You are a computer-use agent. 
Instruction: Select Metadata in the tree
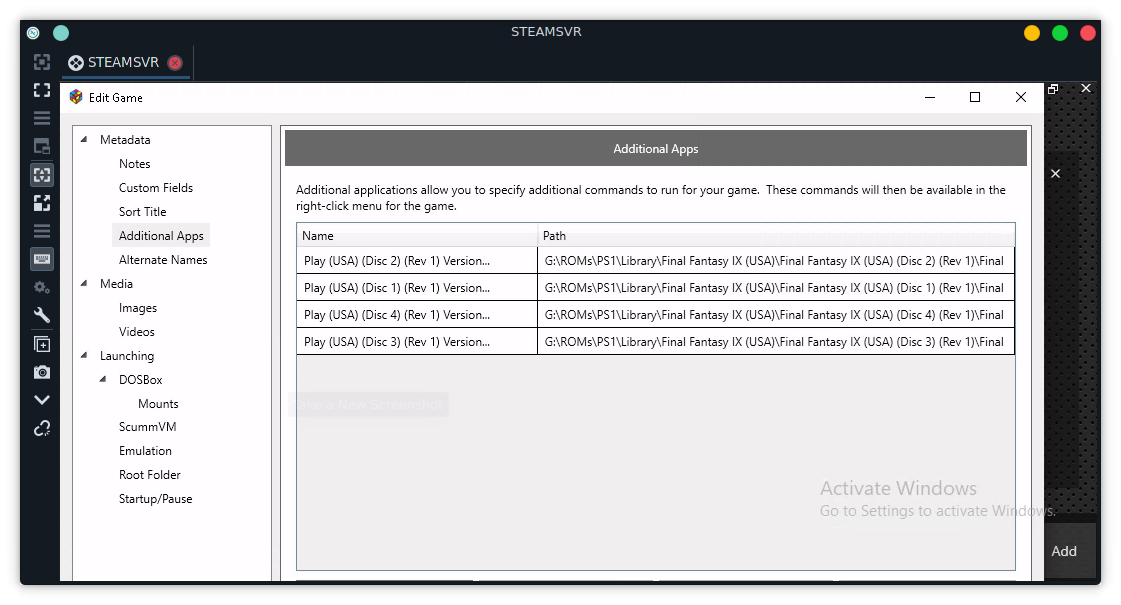click(125, 139)
